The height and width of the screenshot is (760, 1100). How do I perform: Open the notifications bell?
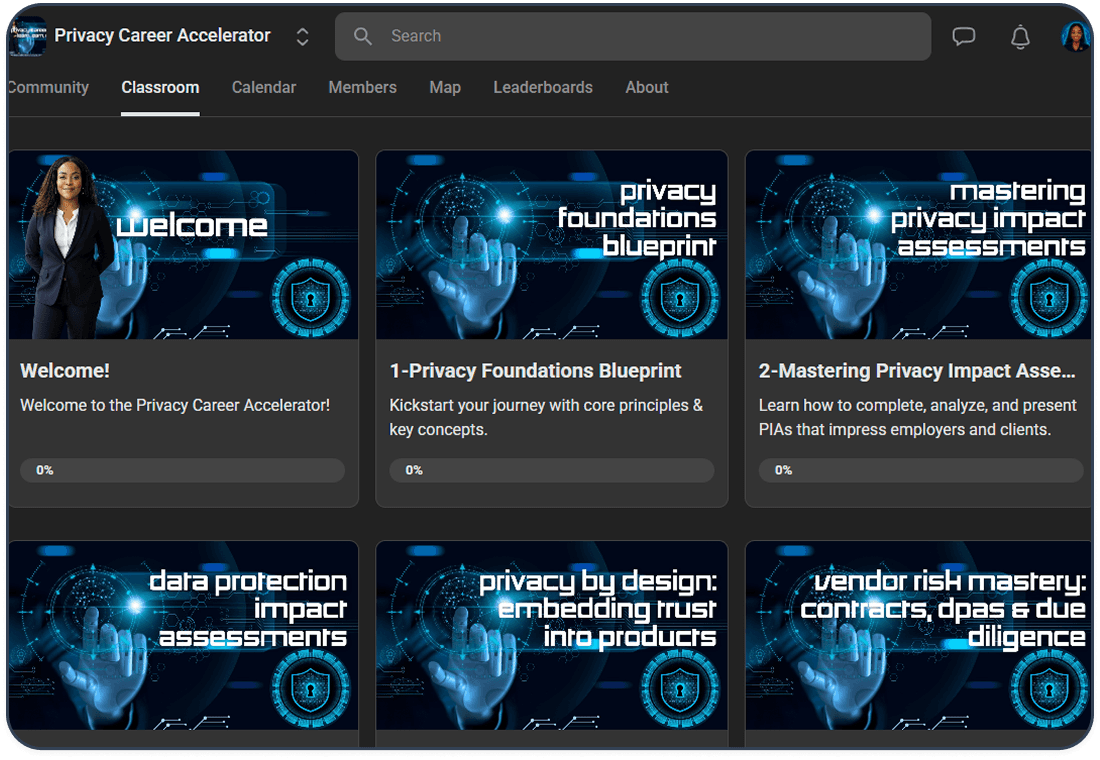1020,37
